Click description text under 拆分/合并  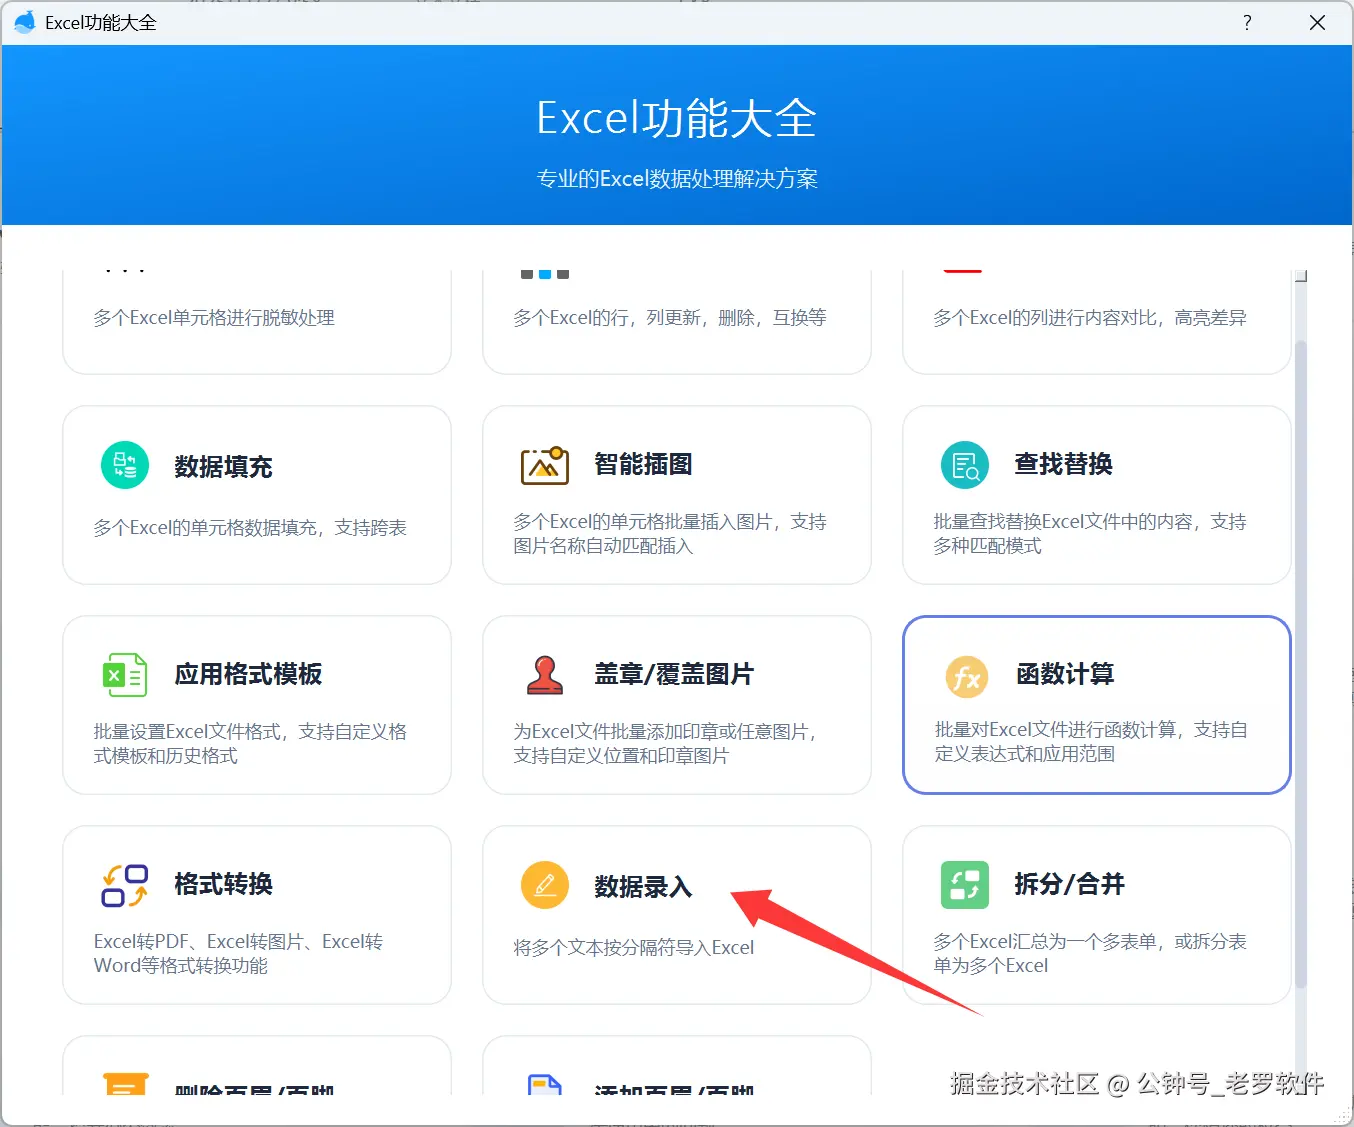point(1090,954)
